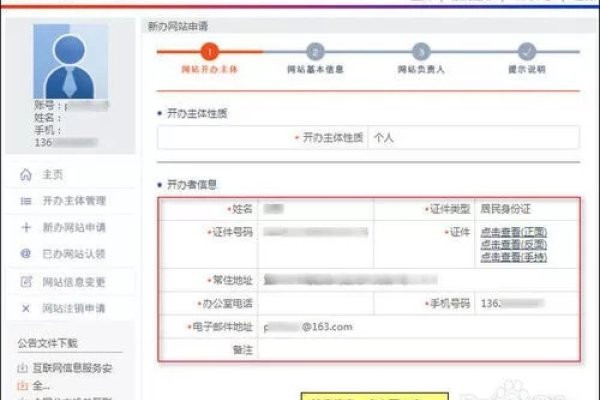
Task: Click the empty 办公室电话 field
Action: (316, 304)
